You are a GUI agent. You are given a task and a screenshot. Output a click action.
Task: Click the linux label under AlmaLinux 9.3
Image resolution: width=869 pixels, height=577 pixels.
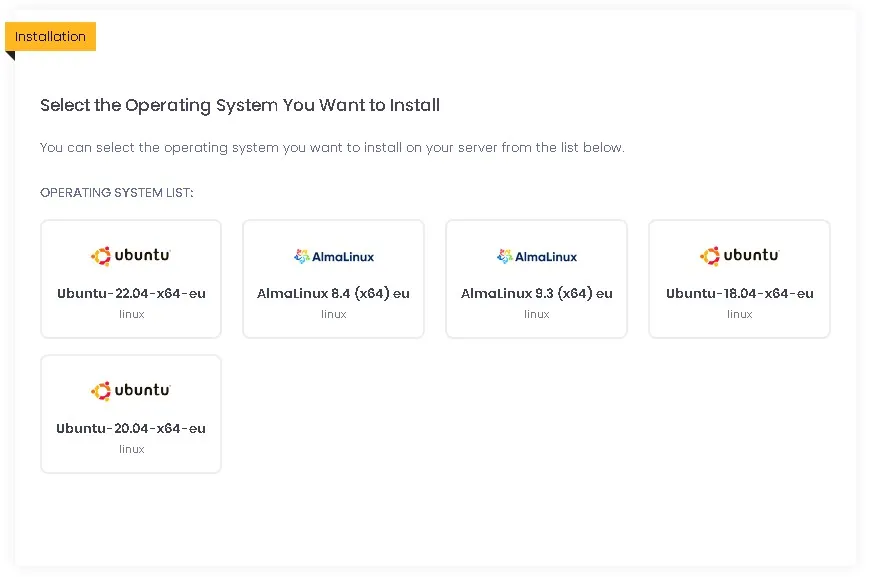[536, 314]
